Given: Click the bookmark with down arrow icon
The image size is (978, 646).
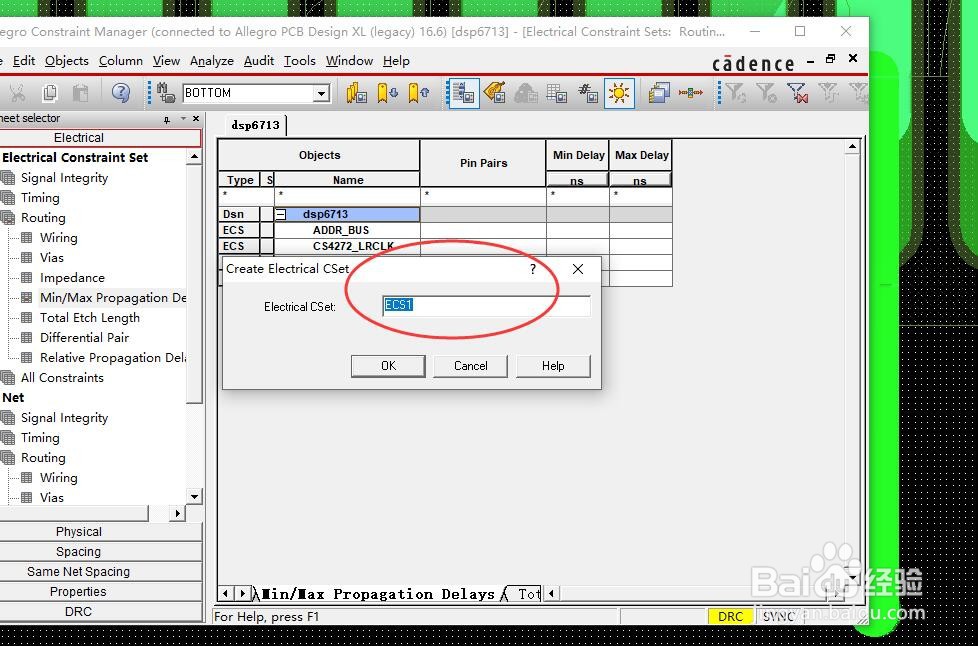Looking at the screenshot, I should tap(387, 94).
